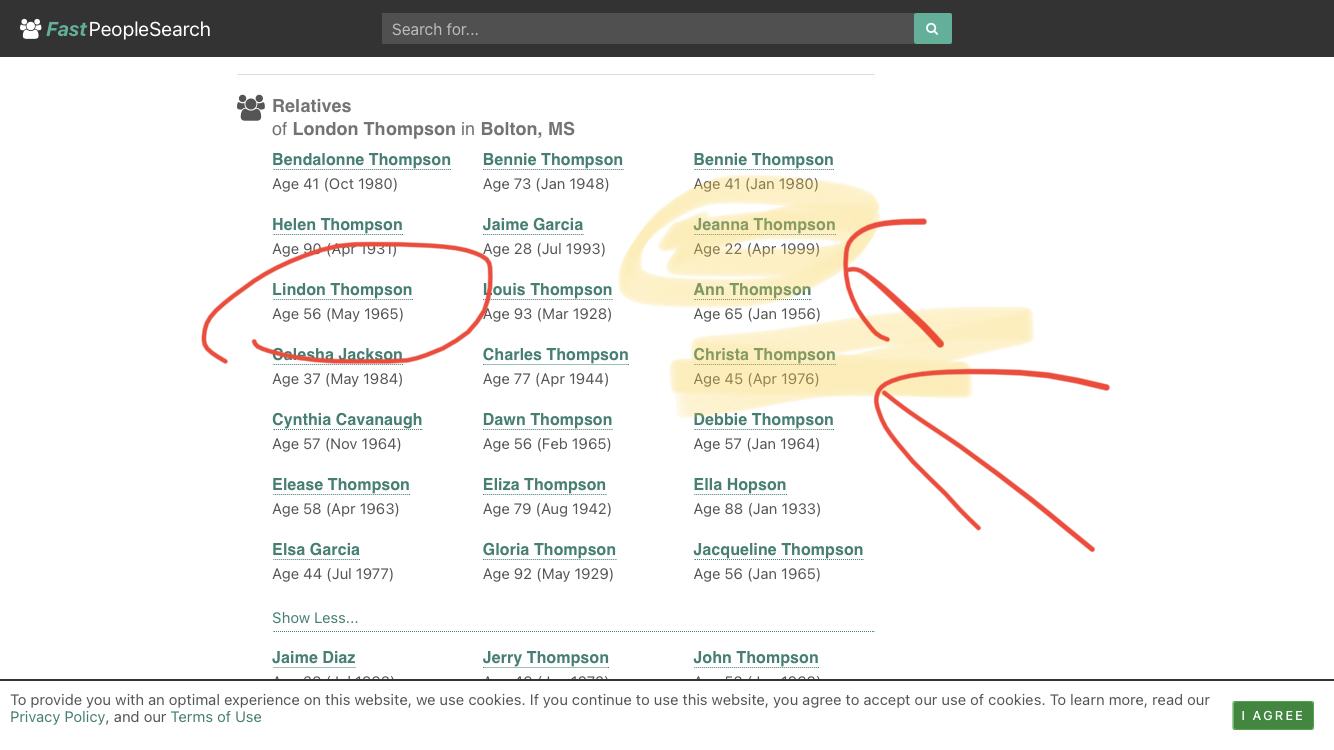Click text Age 44 (Jul 1977)
This screenshot has width=1334, height=750.
[333, 574]
